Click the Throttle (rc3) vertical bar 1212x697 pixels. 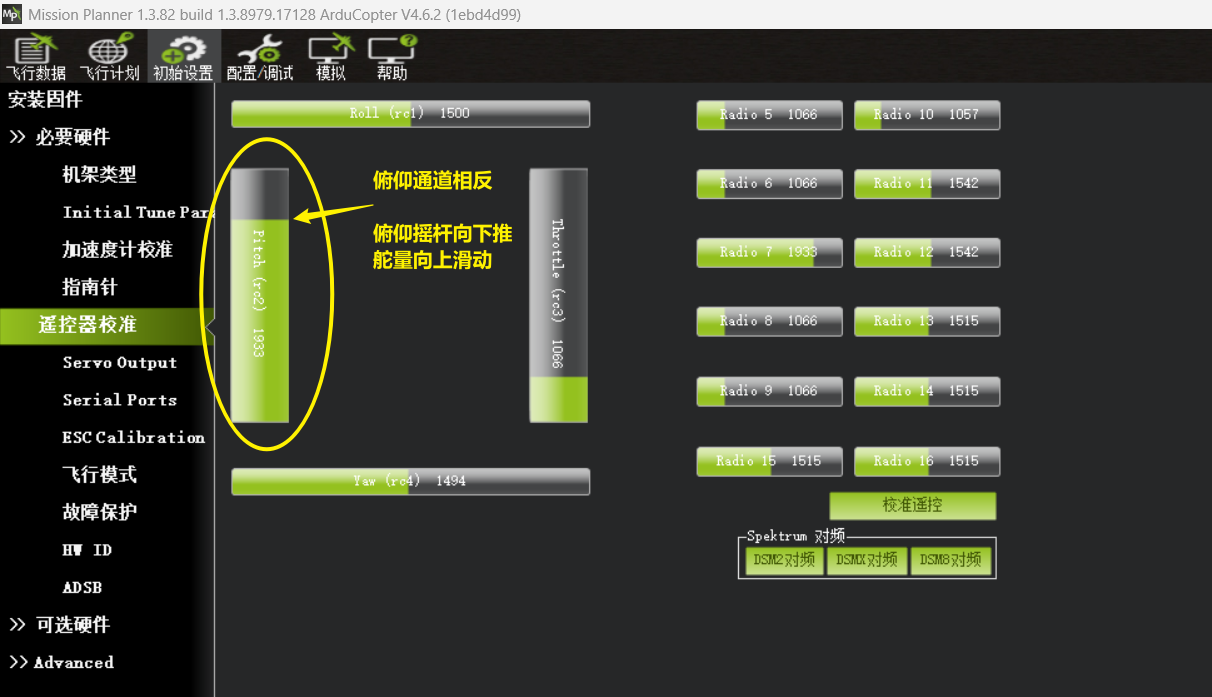[558, 295]
